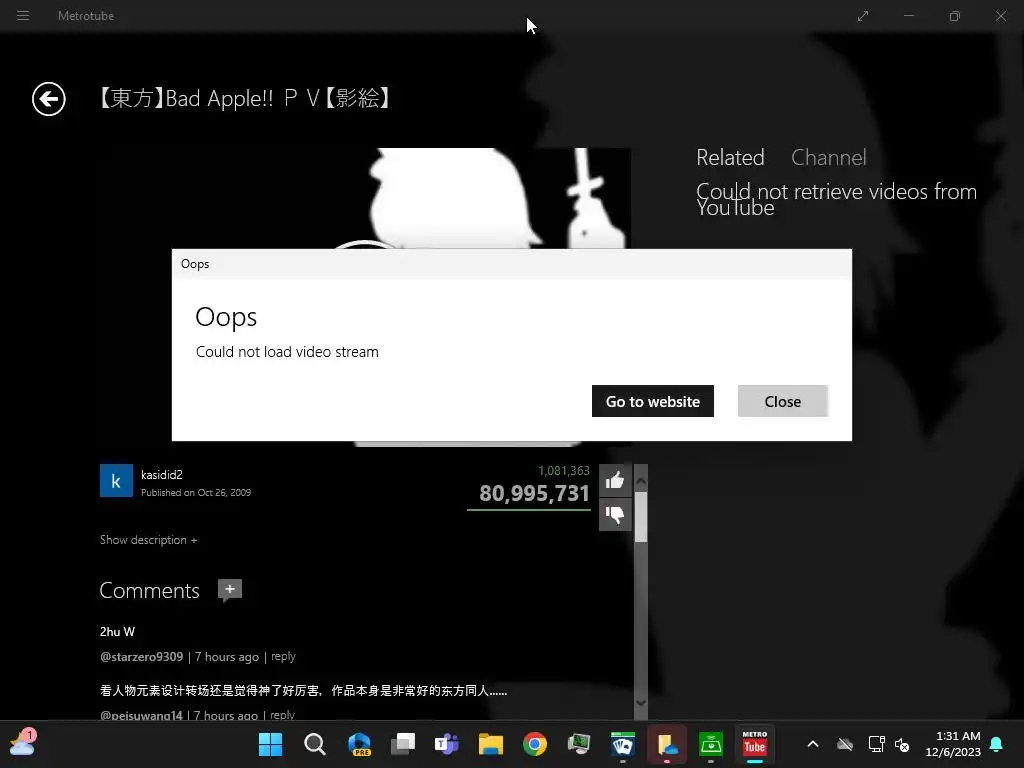Open notification bell in system tray
The height and width of the screenshot is (768, 1024).
[x=997, y=744]
